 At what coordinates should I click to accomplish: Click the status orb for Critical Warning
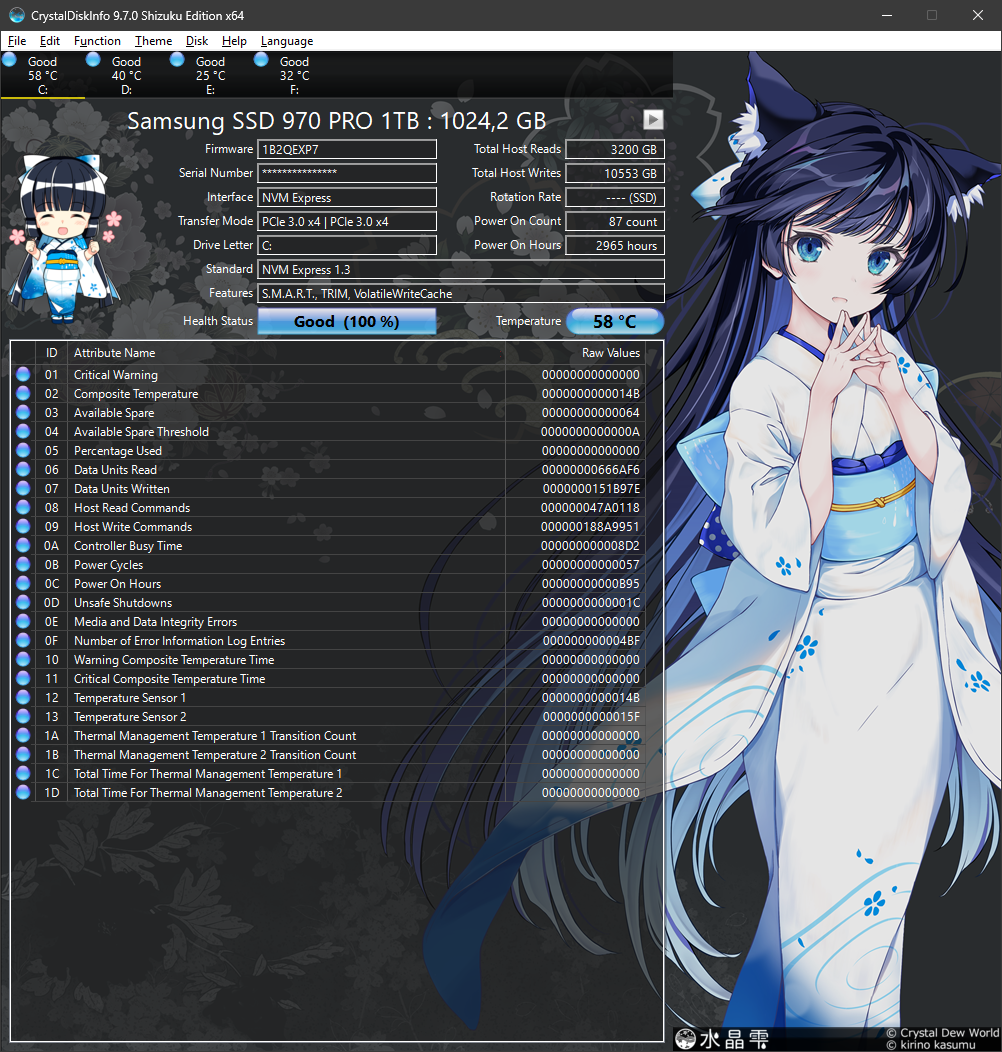[23, 374]
